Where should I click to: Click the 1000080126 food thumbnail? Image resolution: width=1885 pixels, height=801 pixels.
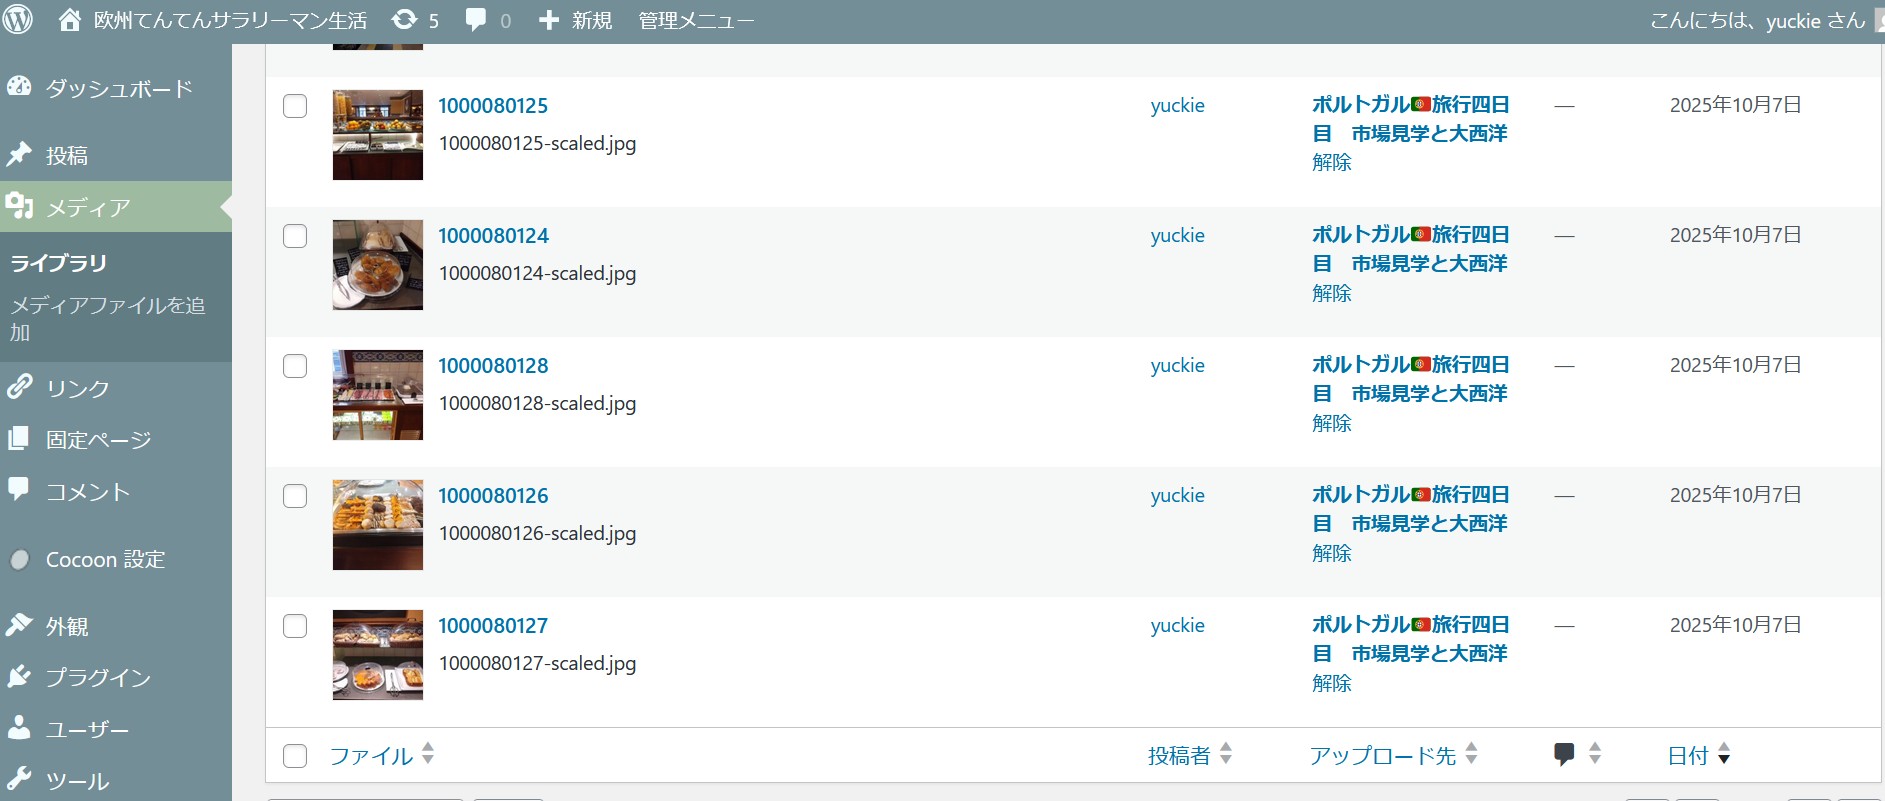click(x=378, y=525)
